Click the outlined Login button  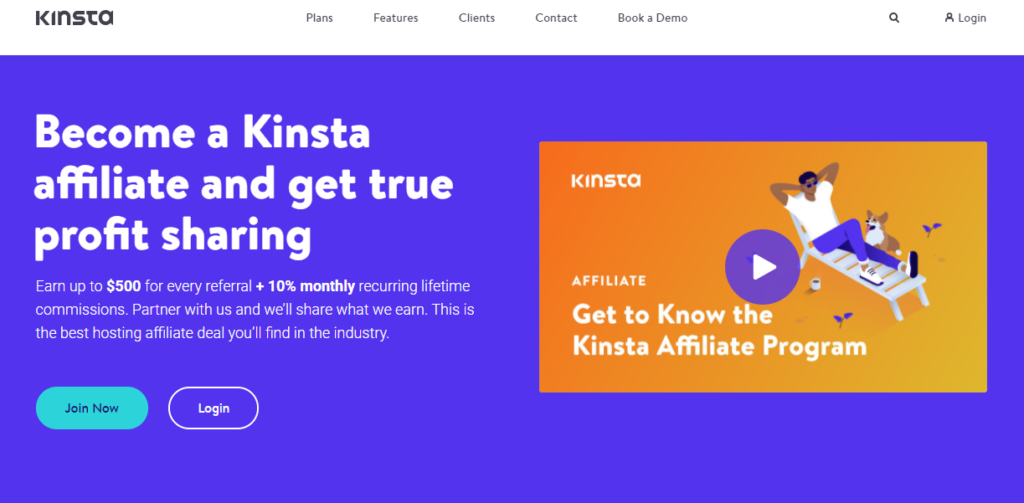(214, 408)
